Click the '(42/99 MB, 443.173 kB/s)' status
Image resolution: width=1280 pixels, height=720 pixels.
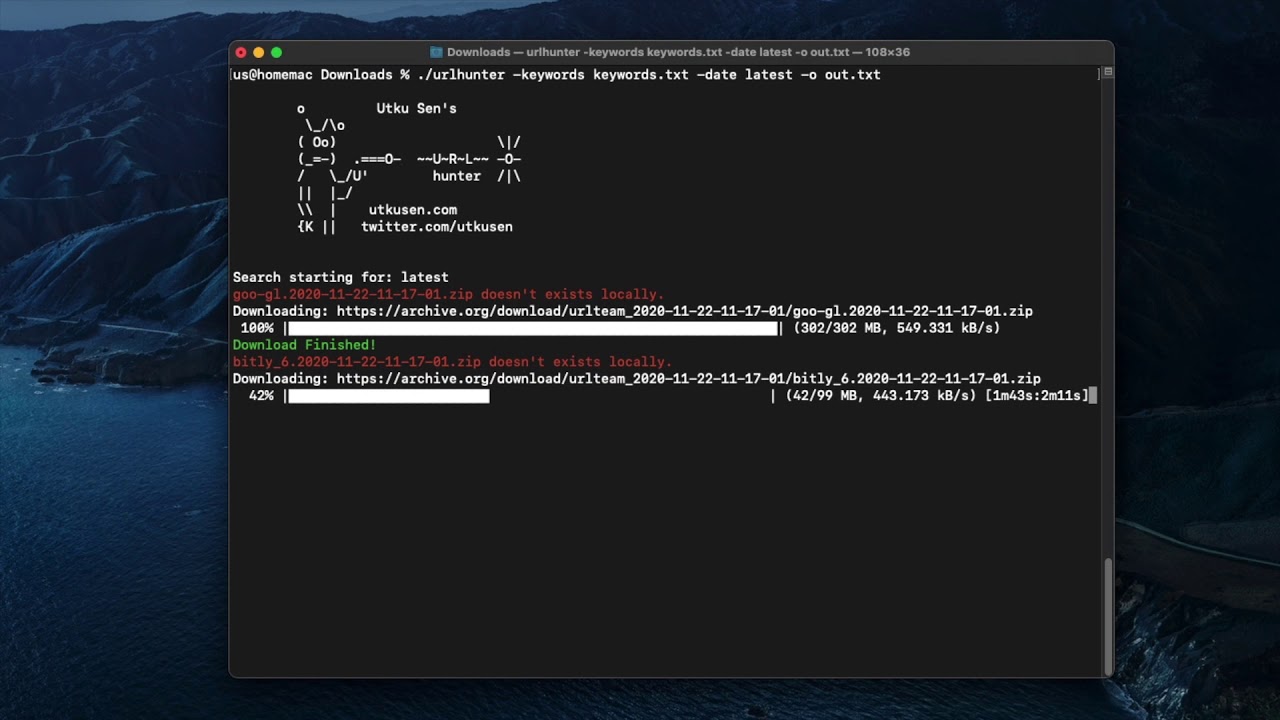tap(881, 396)
